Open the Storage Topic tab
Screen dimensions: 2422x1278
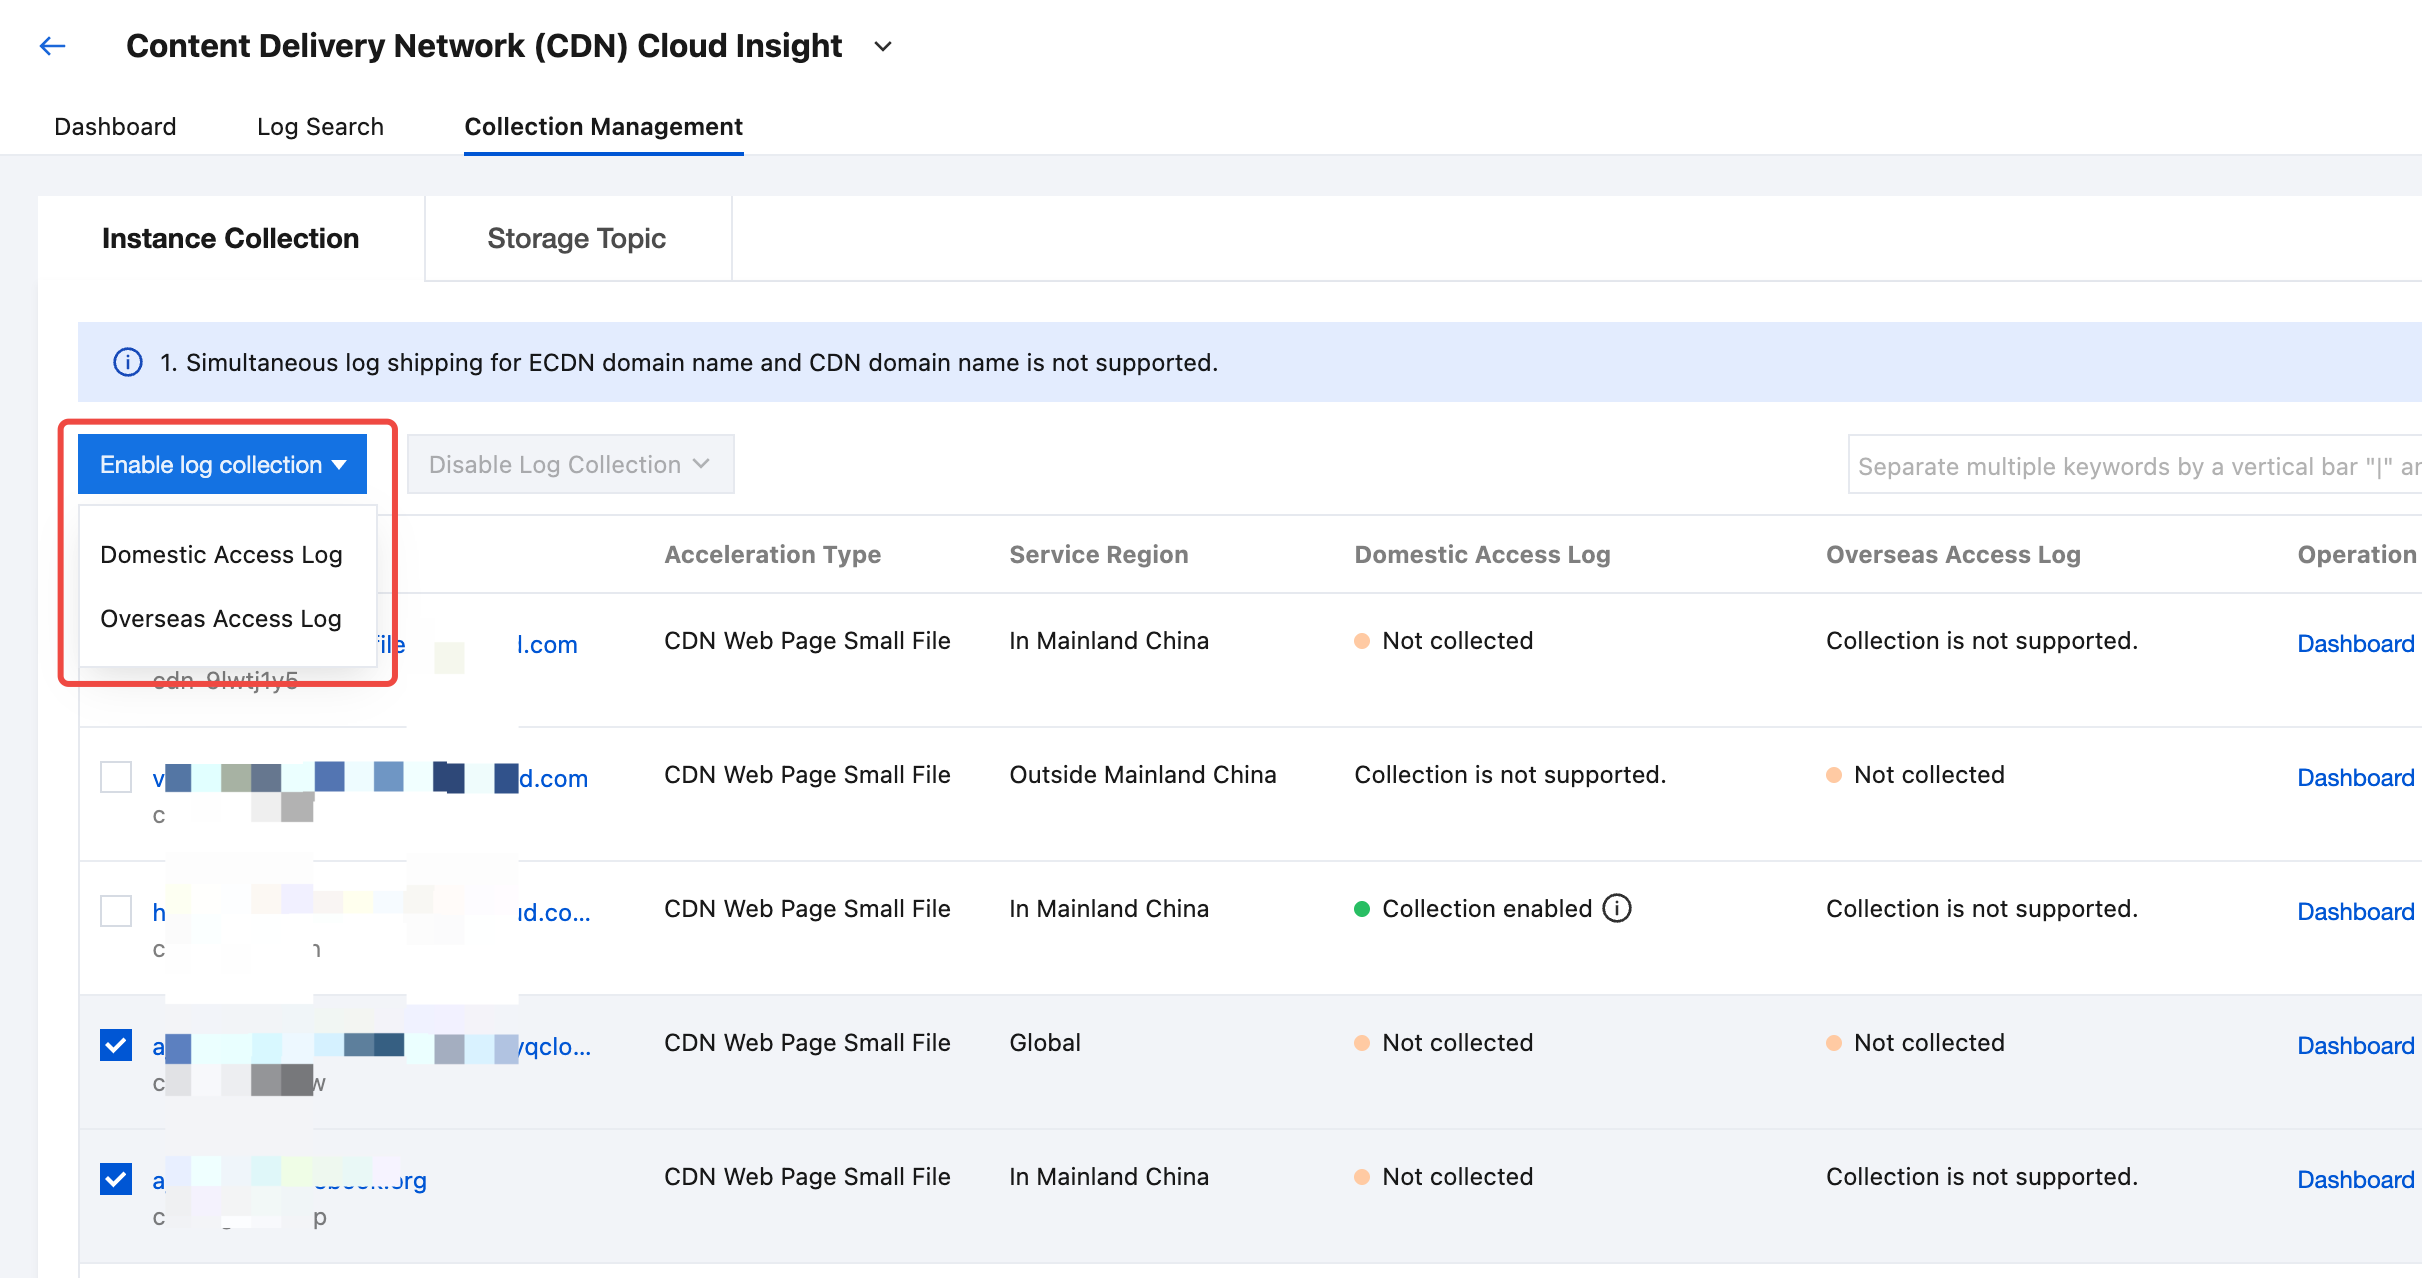click(576, 238)
